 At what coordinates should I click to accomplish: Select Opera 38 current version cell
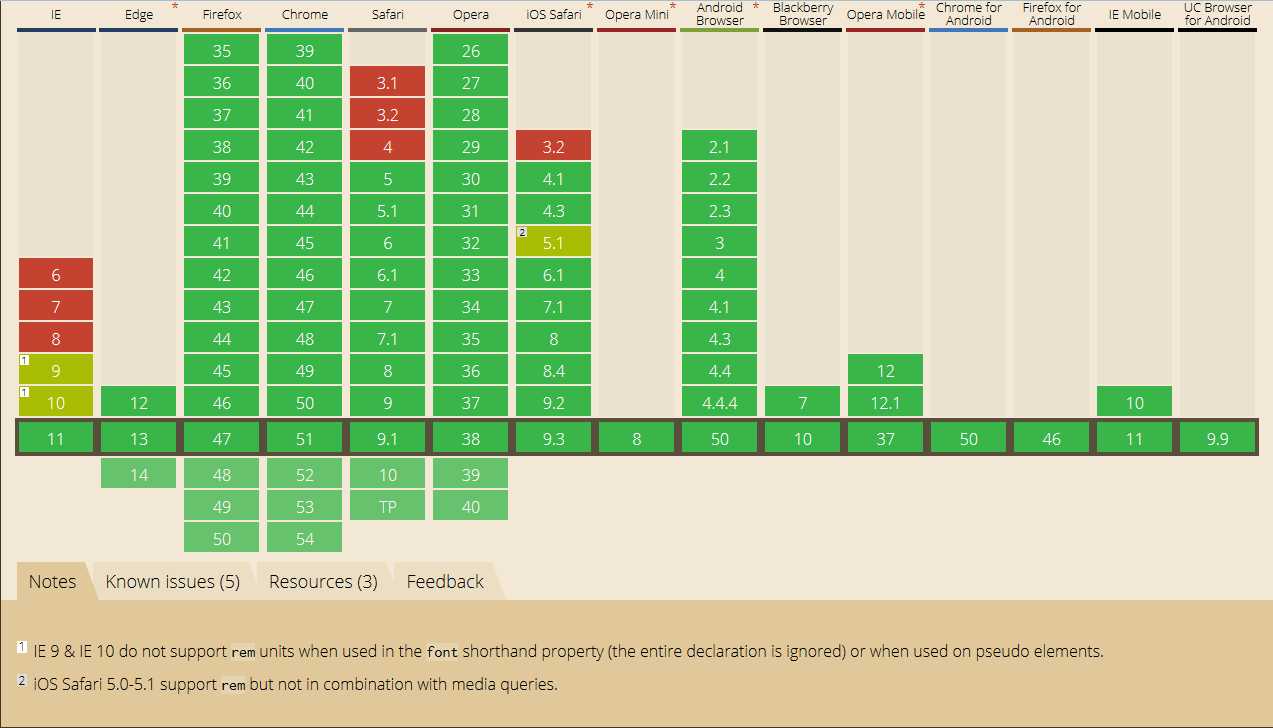coord(471,439)
